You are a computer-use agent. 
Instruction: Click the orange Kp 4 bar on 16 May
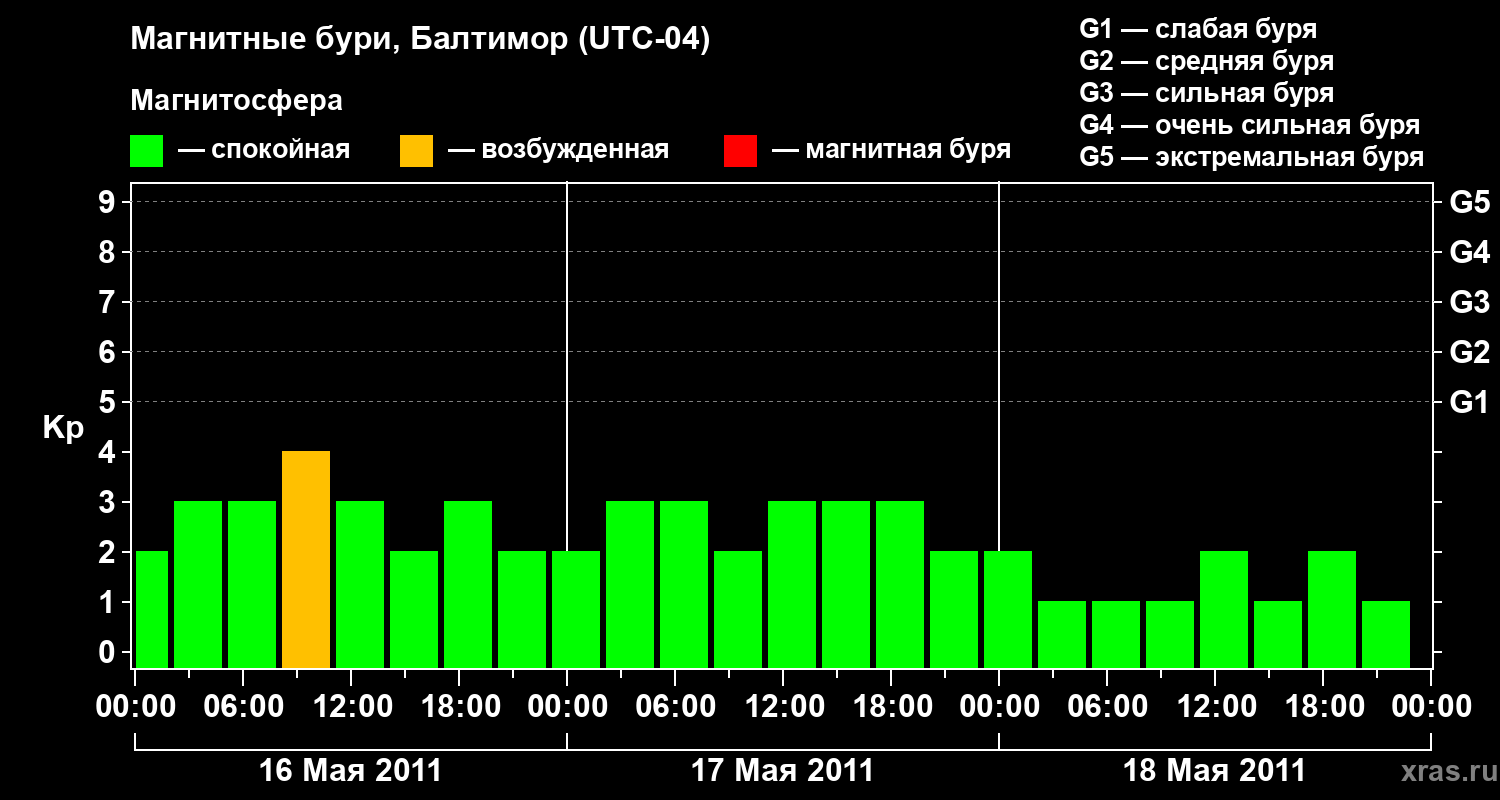(306, 560)
